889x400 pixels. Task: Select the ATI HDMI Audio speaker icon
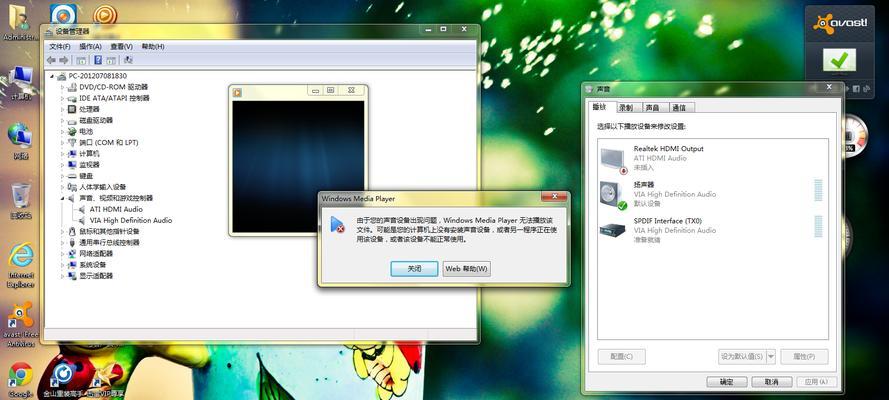[x=82, y=210]
